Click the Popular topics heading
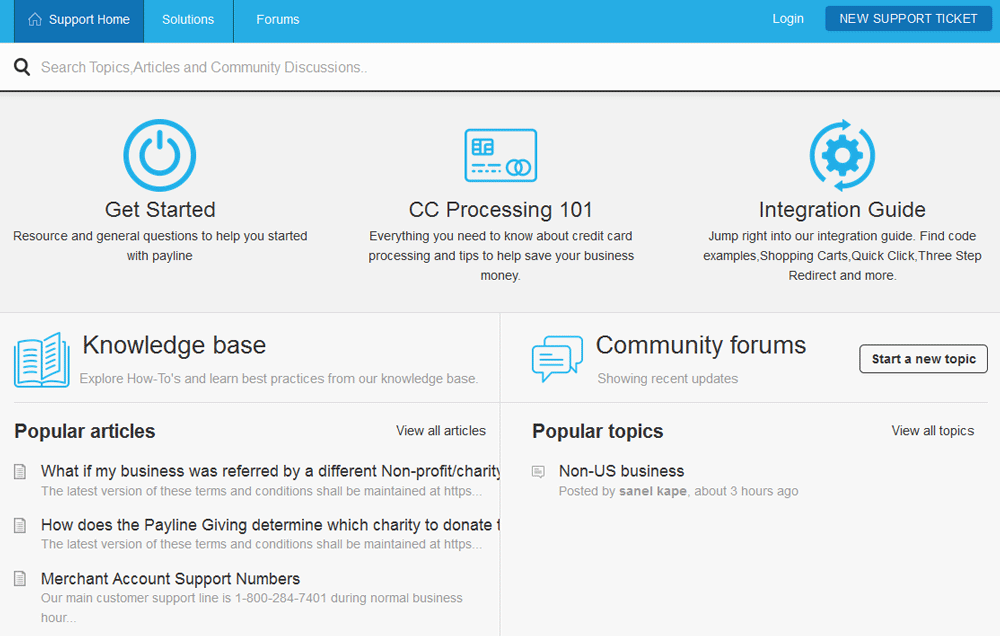Viewport: 1000px width, 636px height. (598, 431)
